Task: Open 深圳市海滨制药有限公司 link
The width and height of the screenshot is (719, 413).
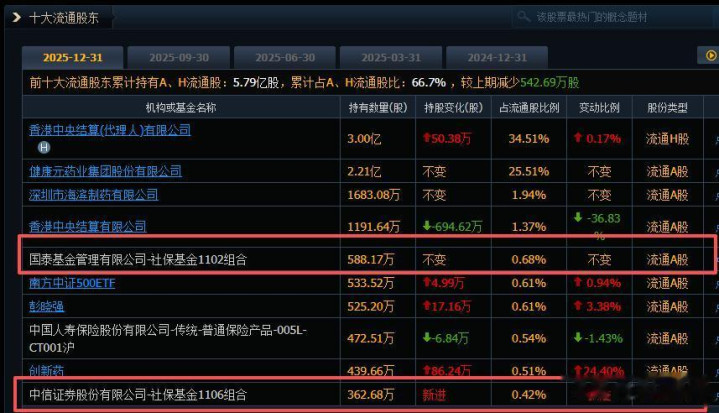Action: (x=94, y=195)
